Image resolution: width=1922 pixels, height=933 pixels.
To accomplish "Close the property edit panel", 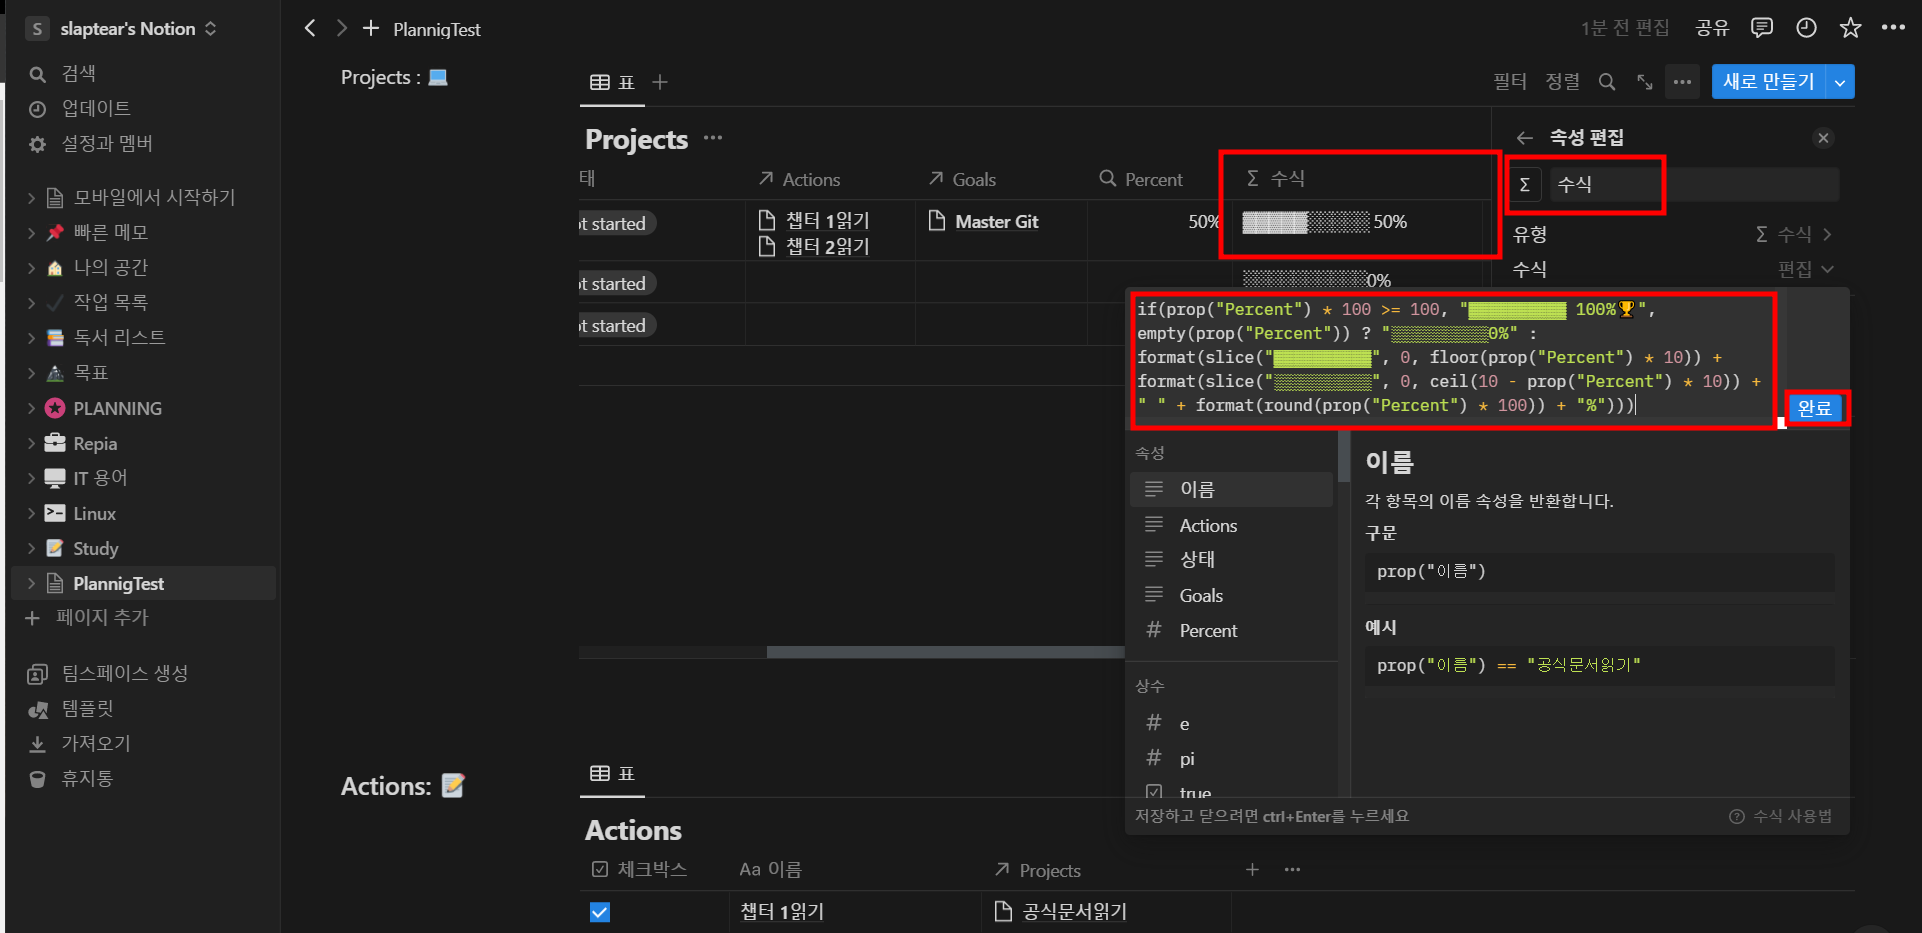I will pyautogui.click(x=1823, y=138).
